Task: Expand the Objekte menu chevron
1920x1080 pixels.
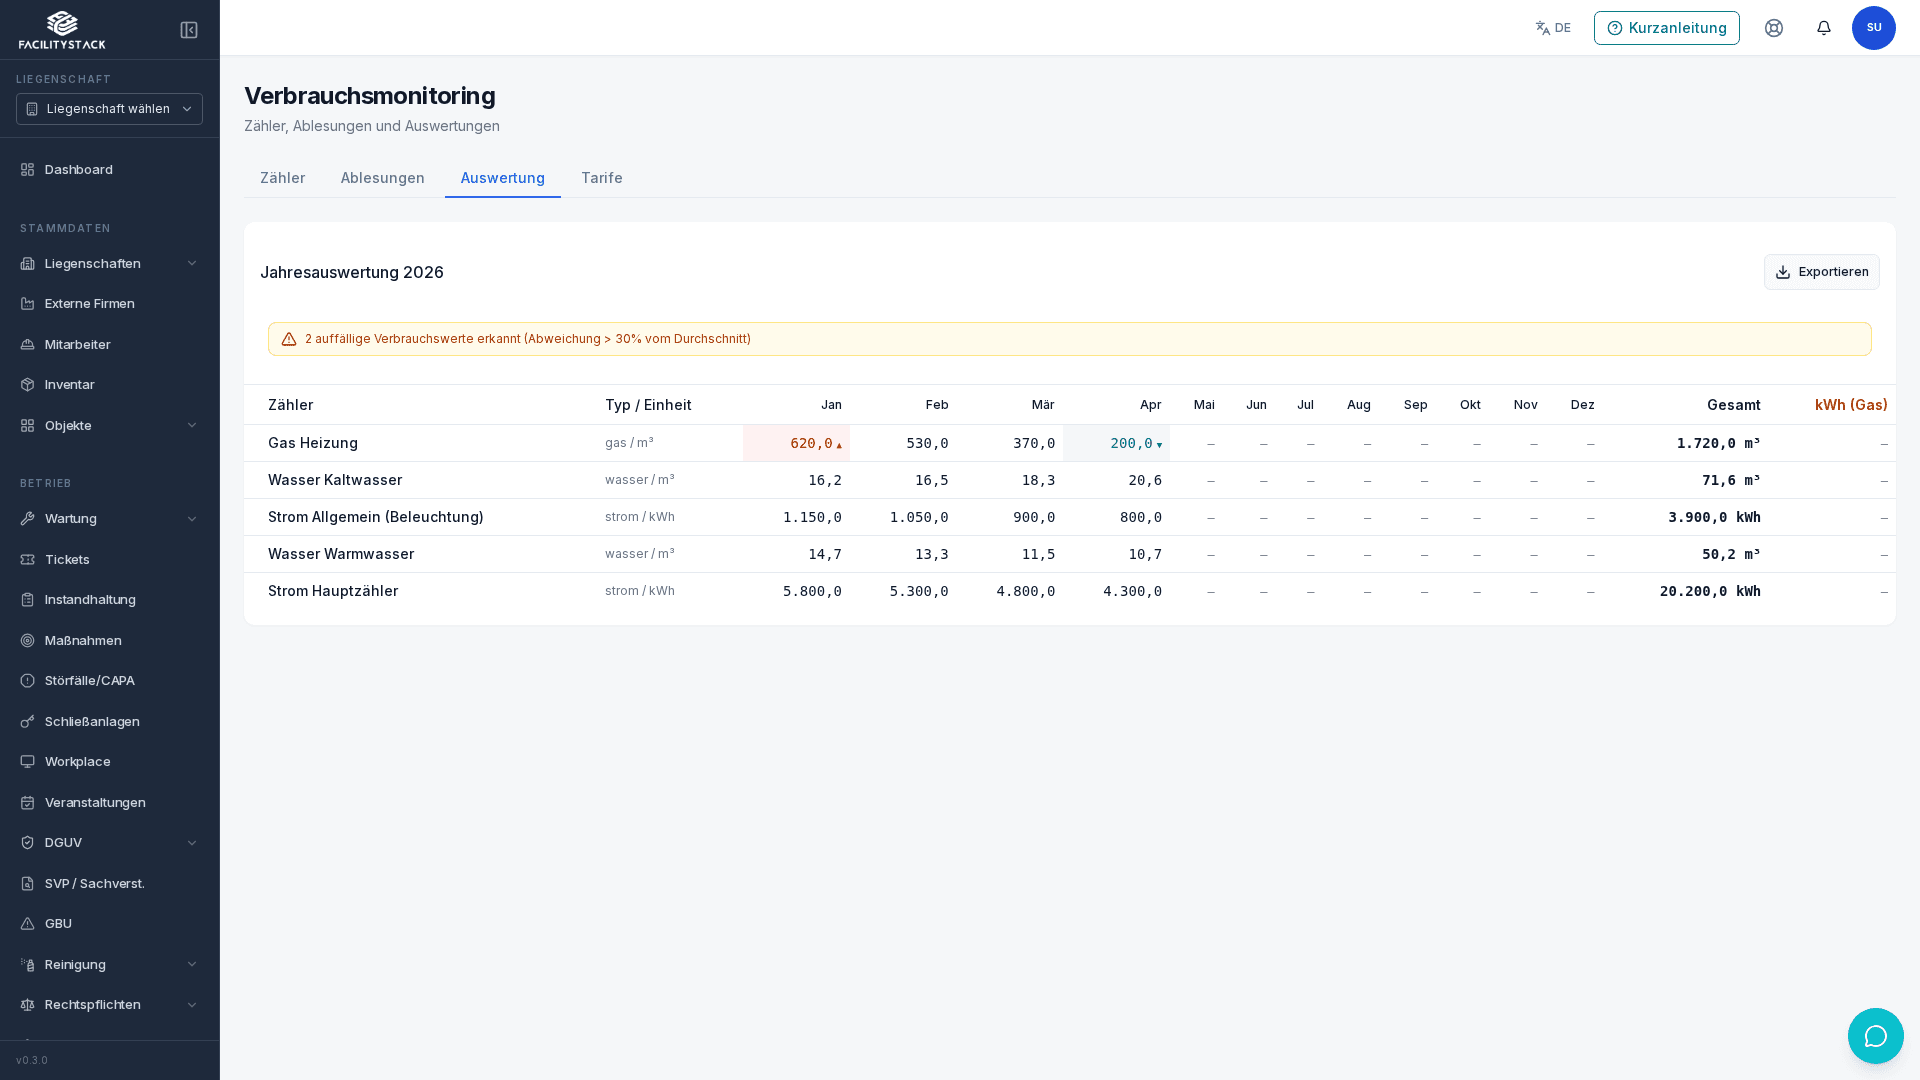Action: [x=192, y=426]
